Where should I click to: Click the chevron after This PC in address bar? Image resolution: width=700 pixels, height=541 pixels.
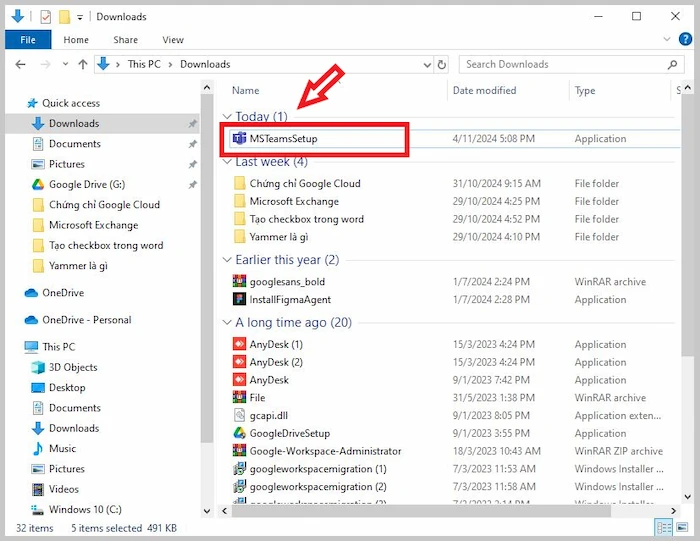171,65
